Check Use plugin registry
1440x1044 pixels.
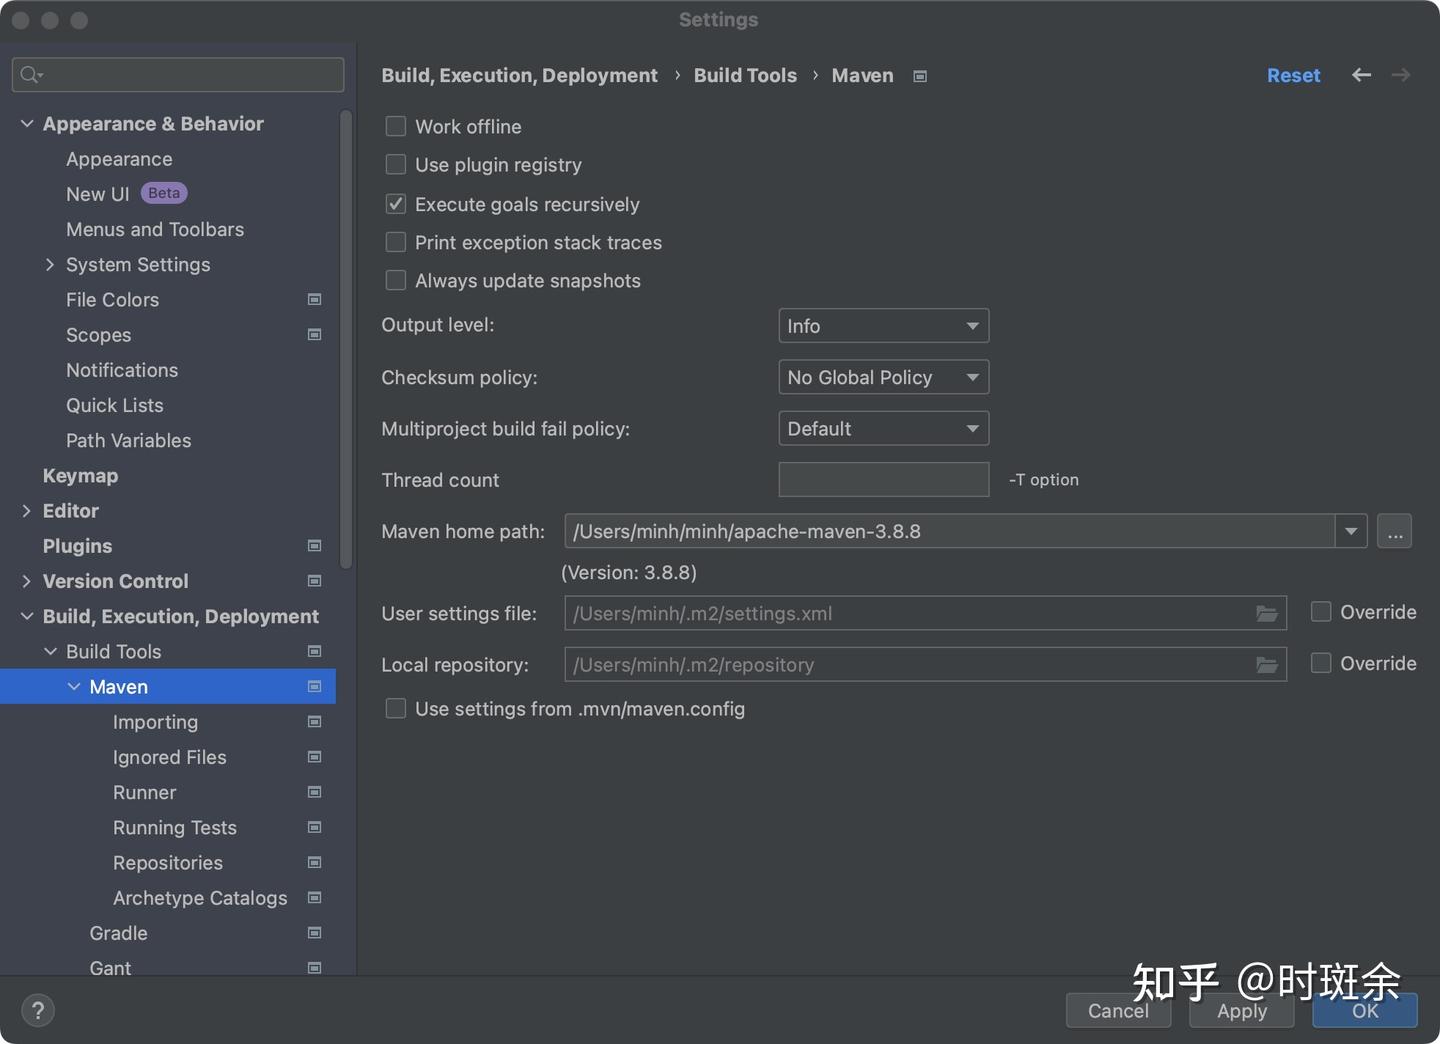click(x=396, y=164)
